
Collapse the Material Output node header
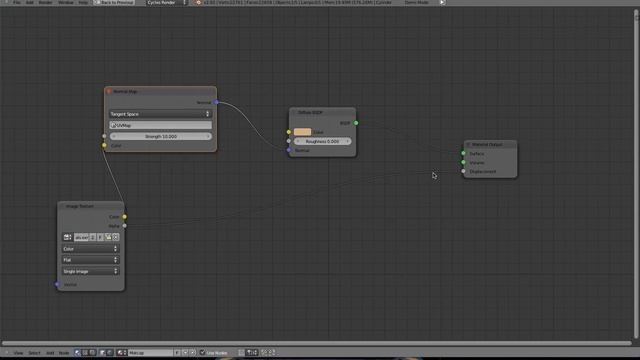tap(468, 144)
